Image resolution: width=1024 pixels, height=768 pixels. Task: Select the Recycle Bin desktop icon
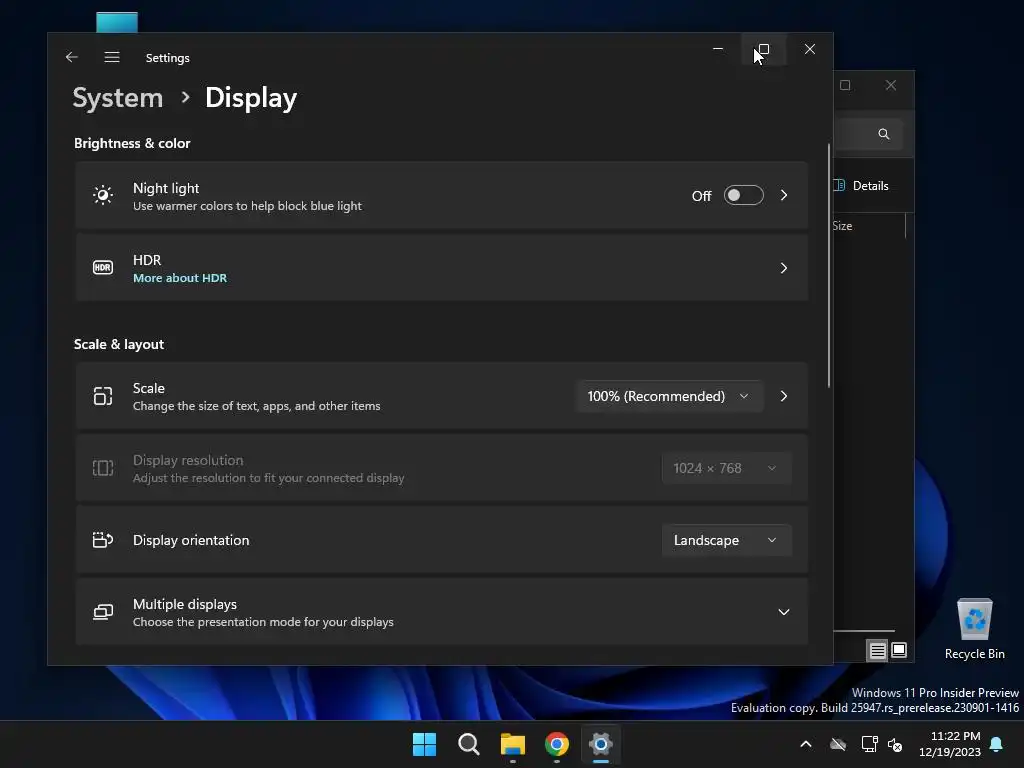974,629
